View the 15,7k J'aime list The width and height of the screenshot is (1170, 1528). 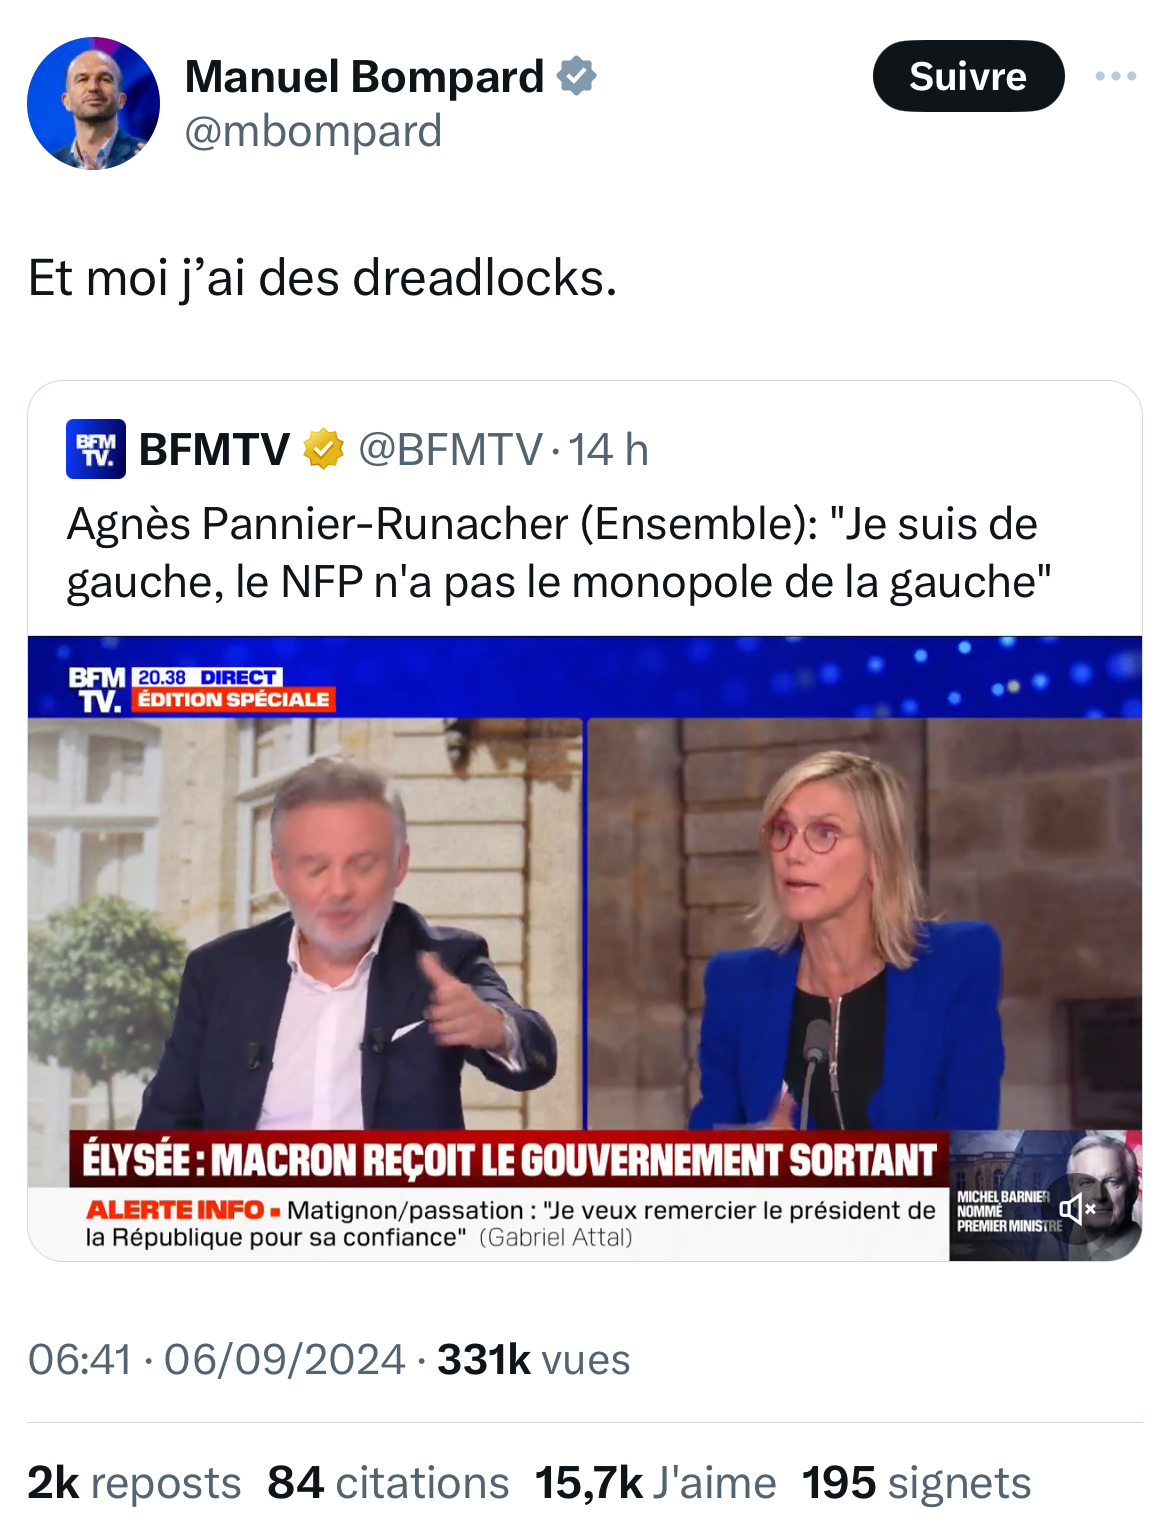click(x=655, y=1483)
